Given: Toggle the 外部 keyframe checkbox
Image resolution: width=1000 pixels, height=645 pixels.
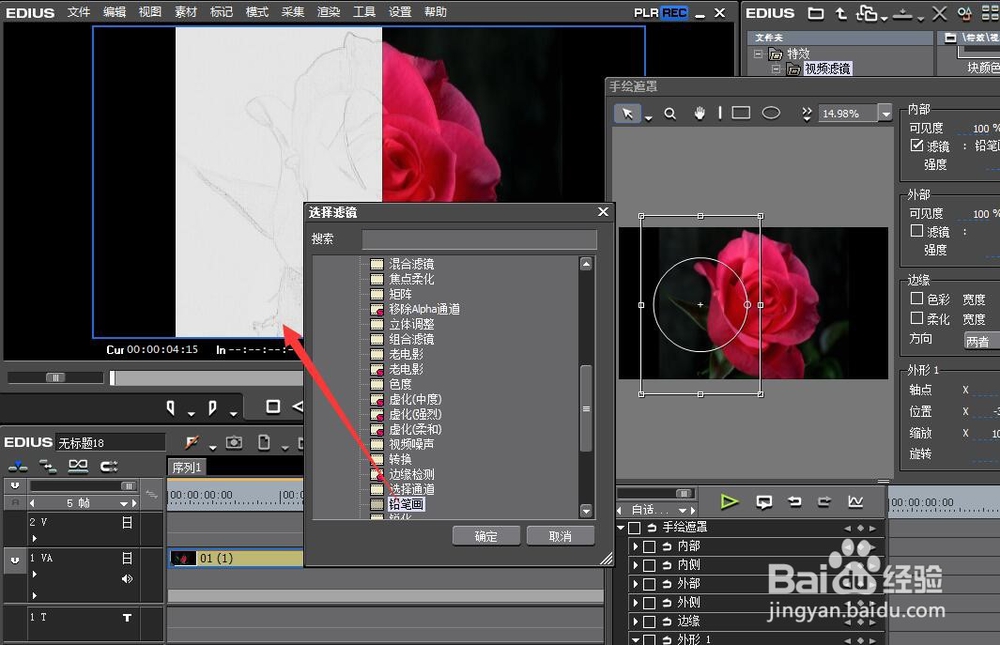Looking at the screenshot, I should 649,584.
